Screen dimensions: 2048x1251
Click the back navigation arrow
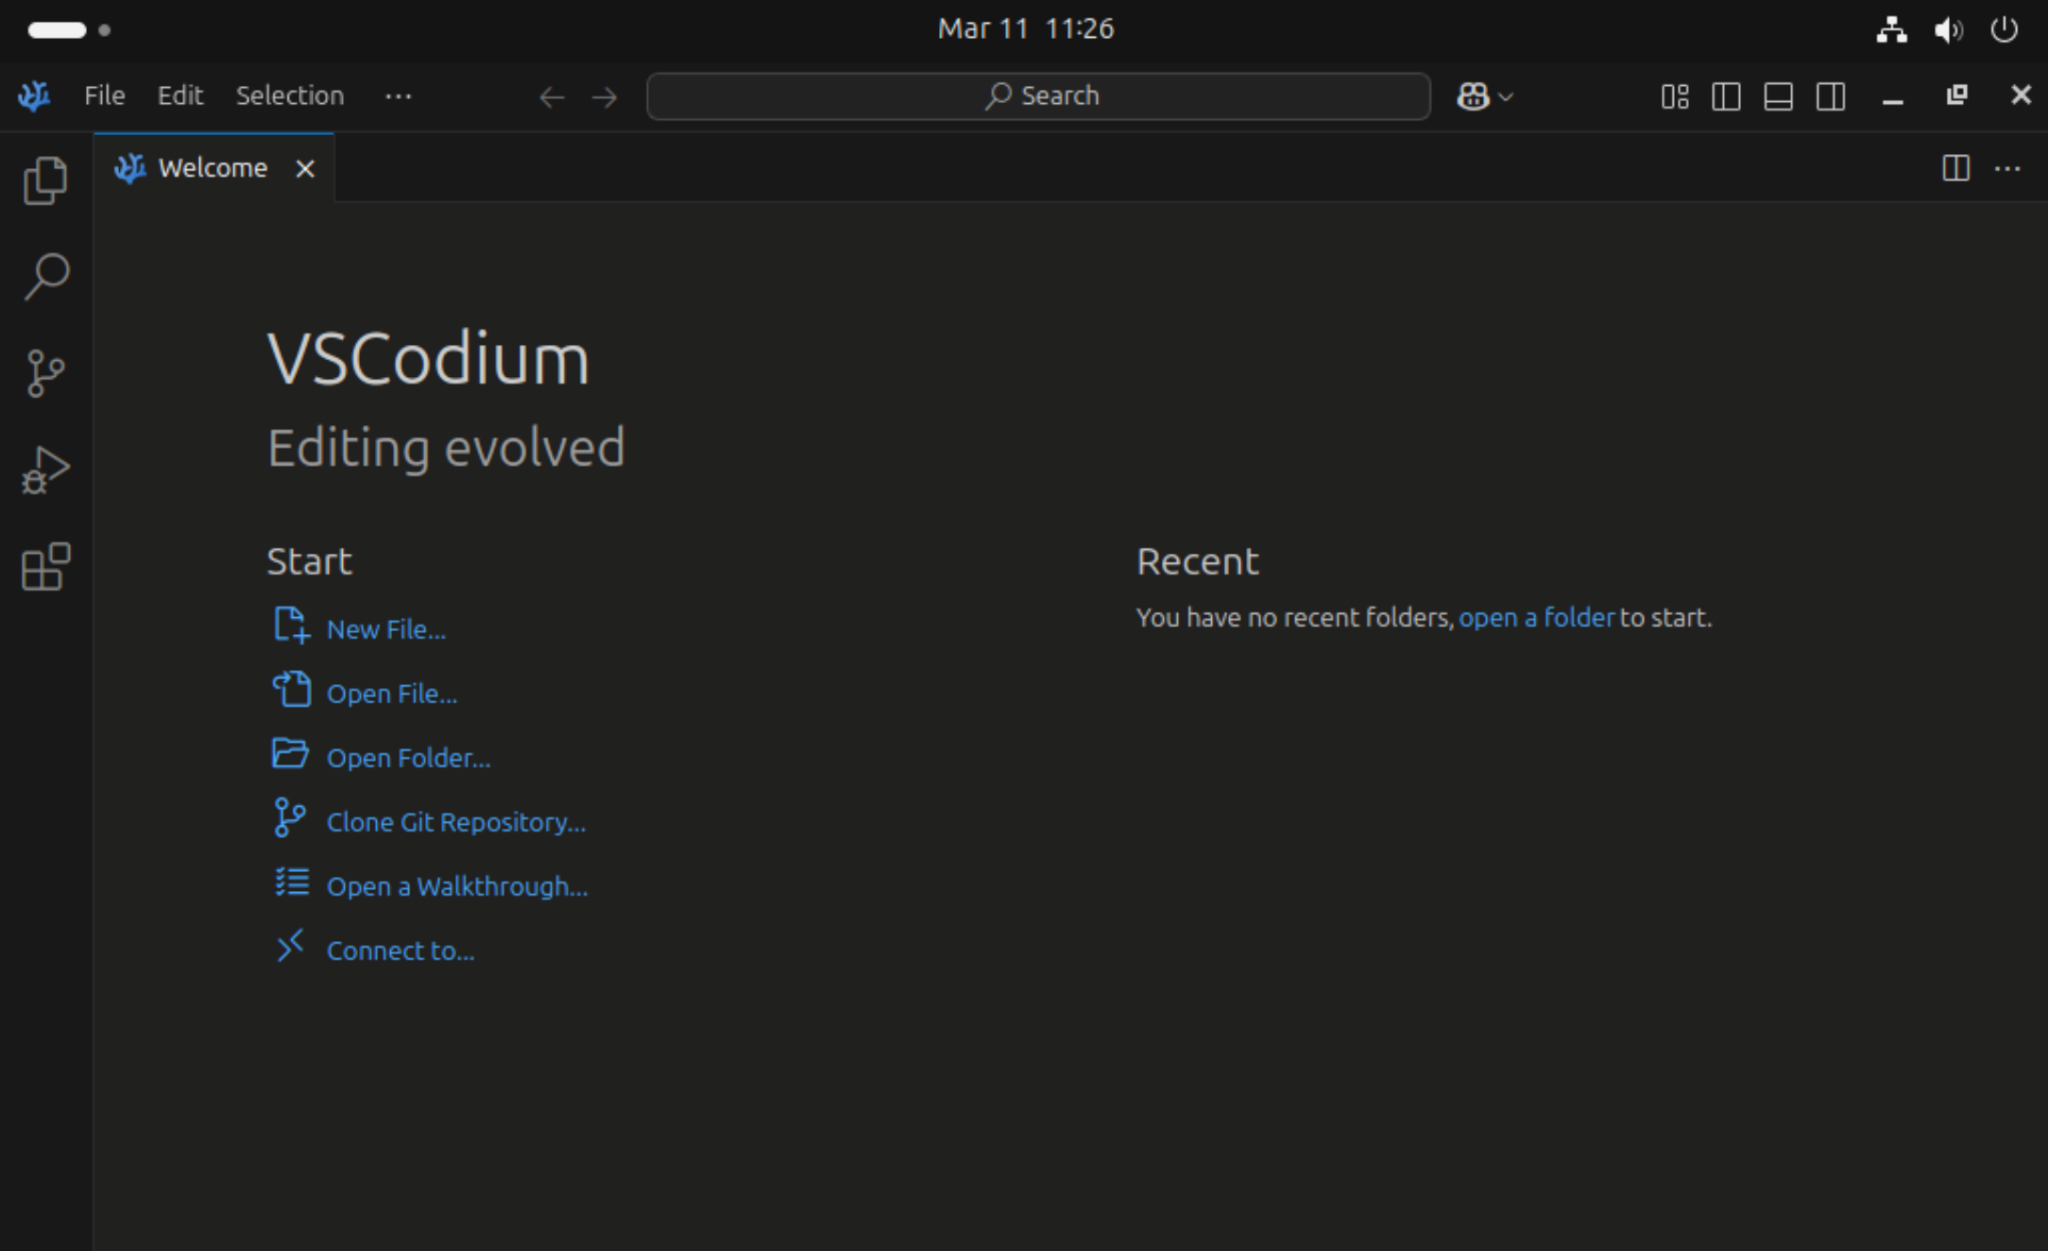coord(551,96)
